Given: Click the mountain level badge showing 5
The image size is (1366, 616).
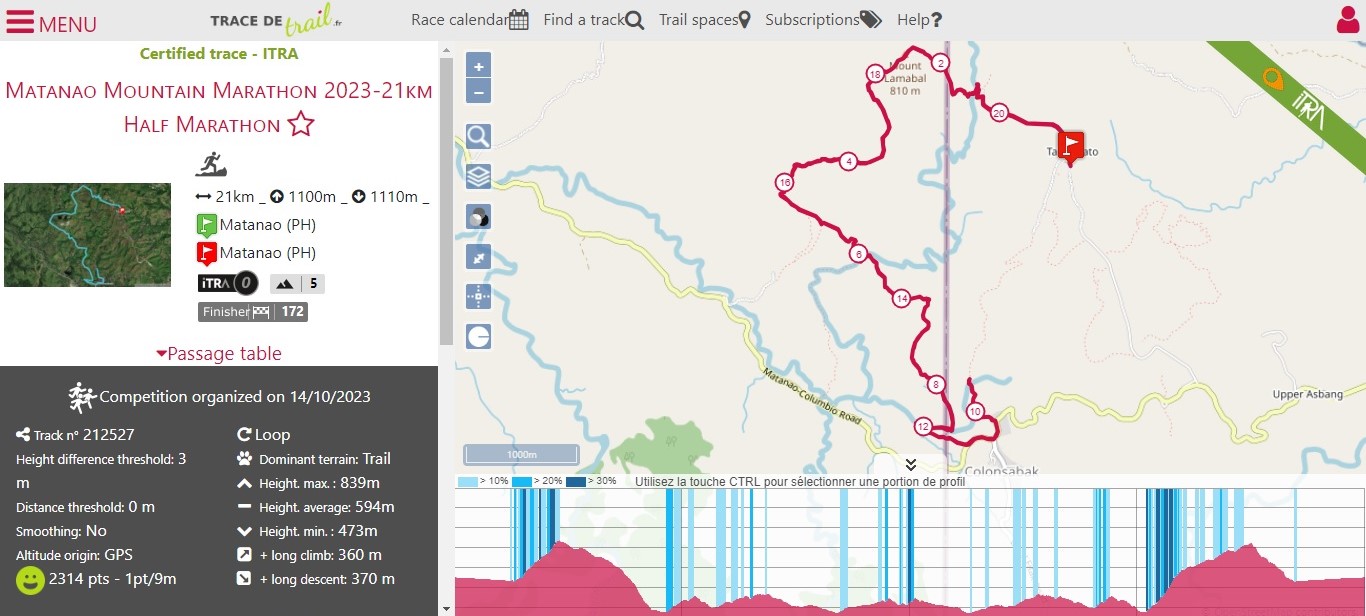Looking at the screenshot, I should [x=297, y=284].
